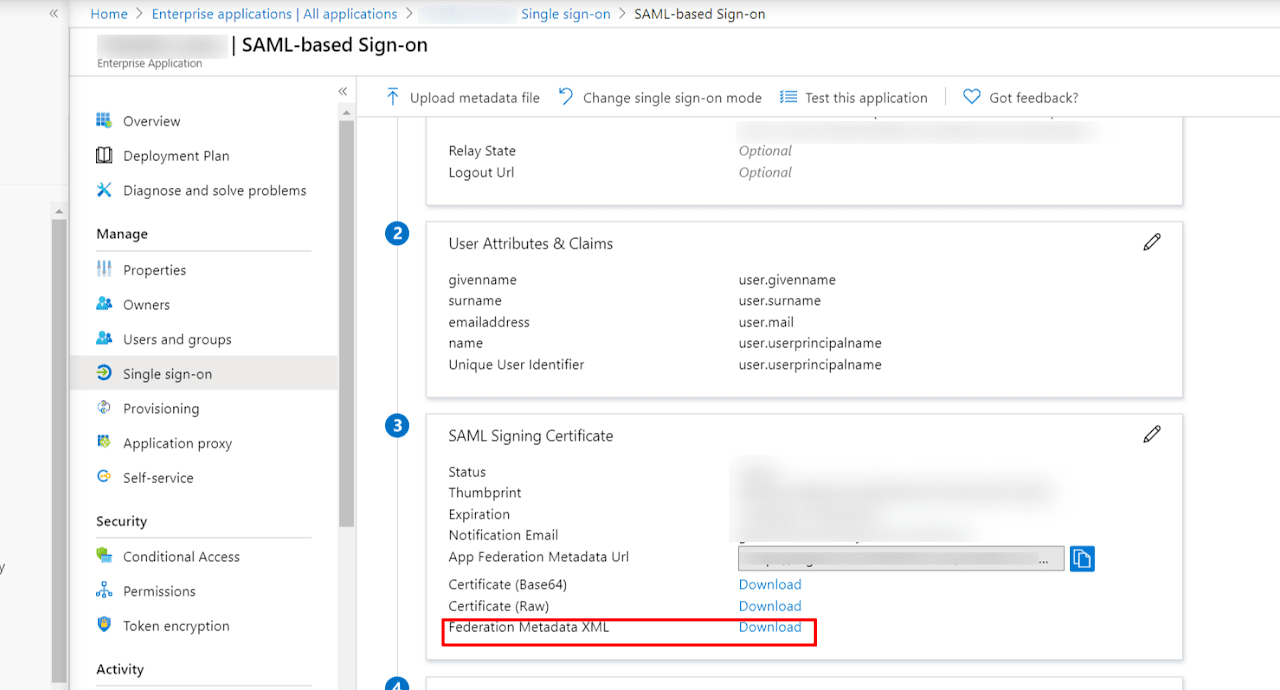1280x690 pixels.
Task: Click the Overview icon in the sidebar
Action: click(104, 121)
